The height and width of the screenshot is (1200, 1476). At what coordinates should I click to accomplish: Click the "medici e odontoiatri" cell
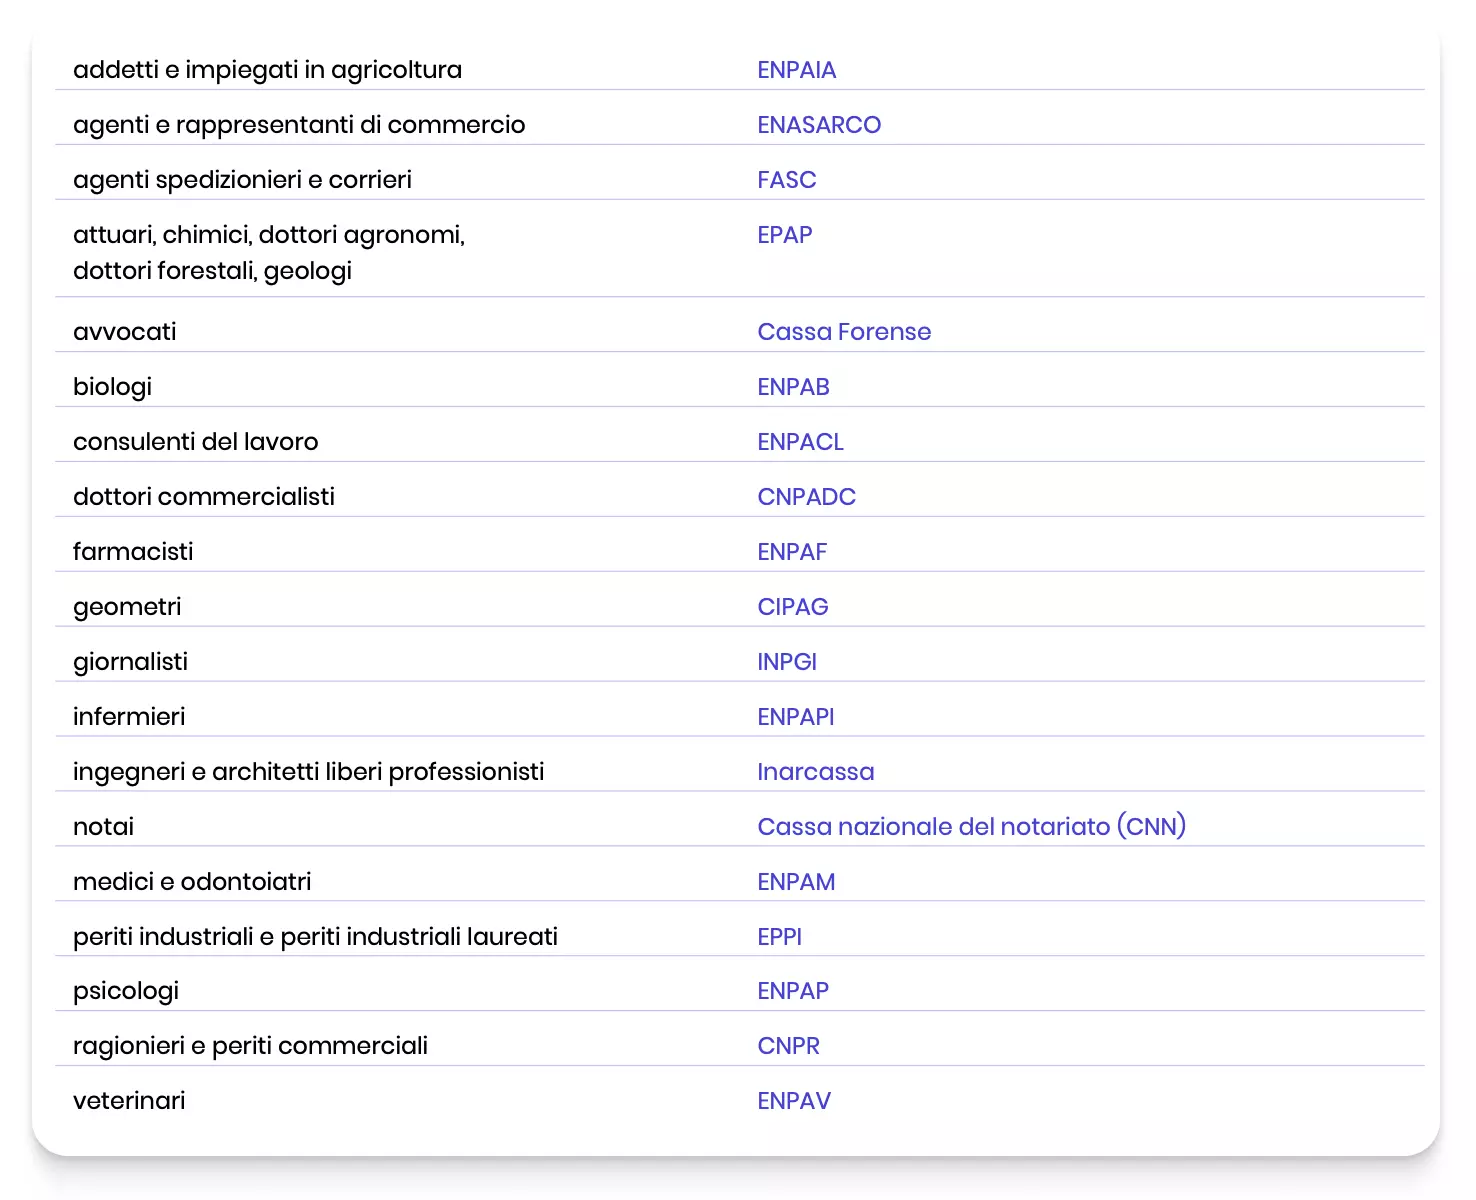(x=192, y=882)
